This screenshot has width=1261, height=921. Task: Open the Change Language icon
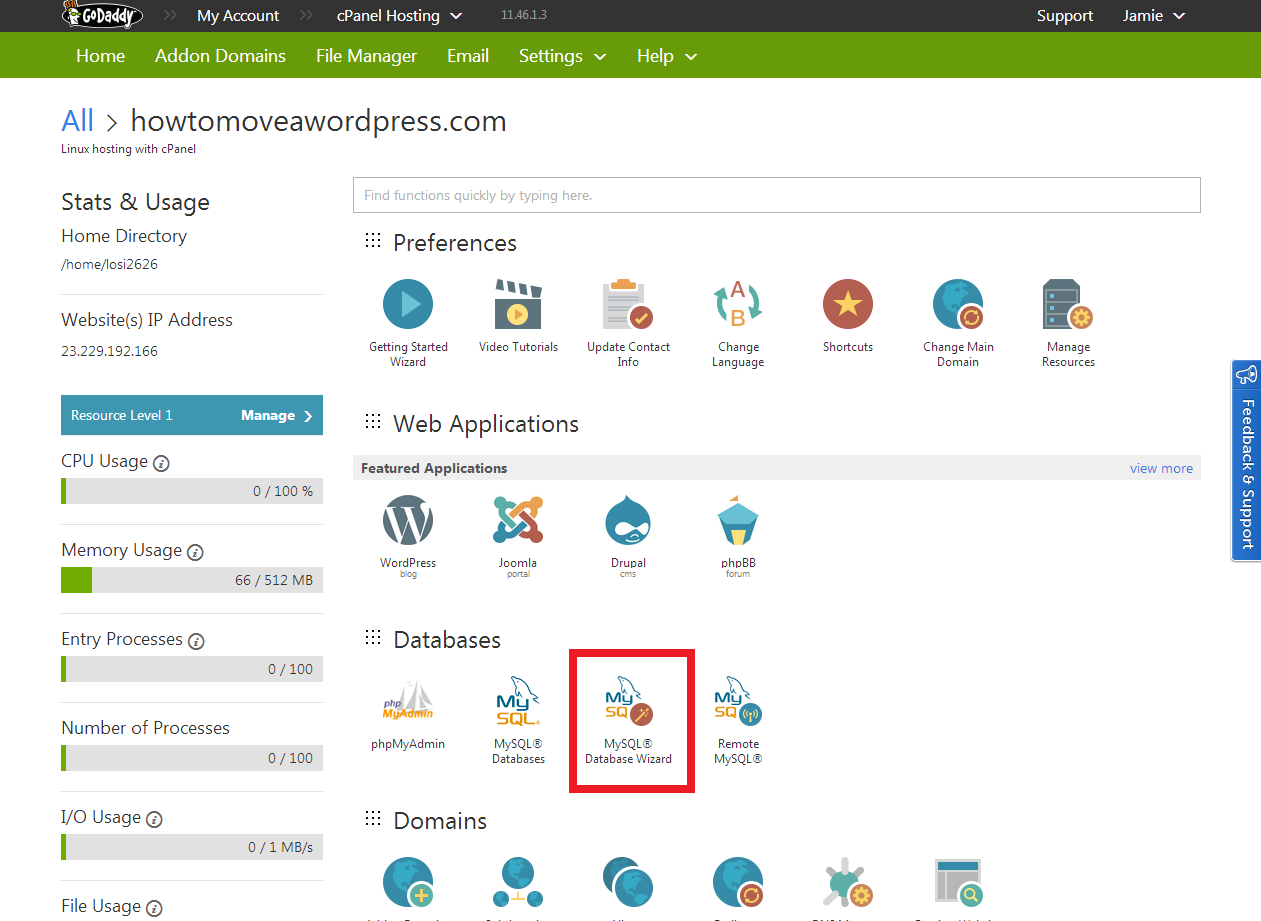[738, 304]
